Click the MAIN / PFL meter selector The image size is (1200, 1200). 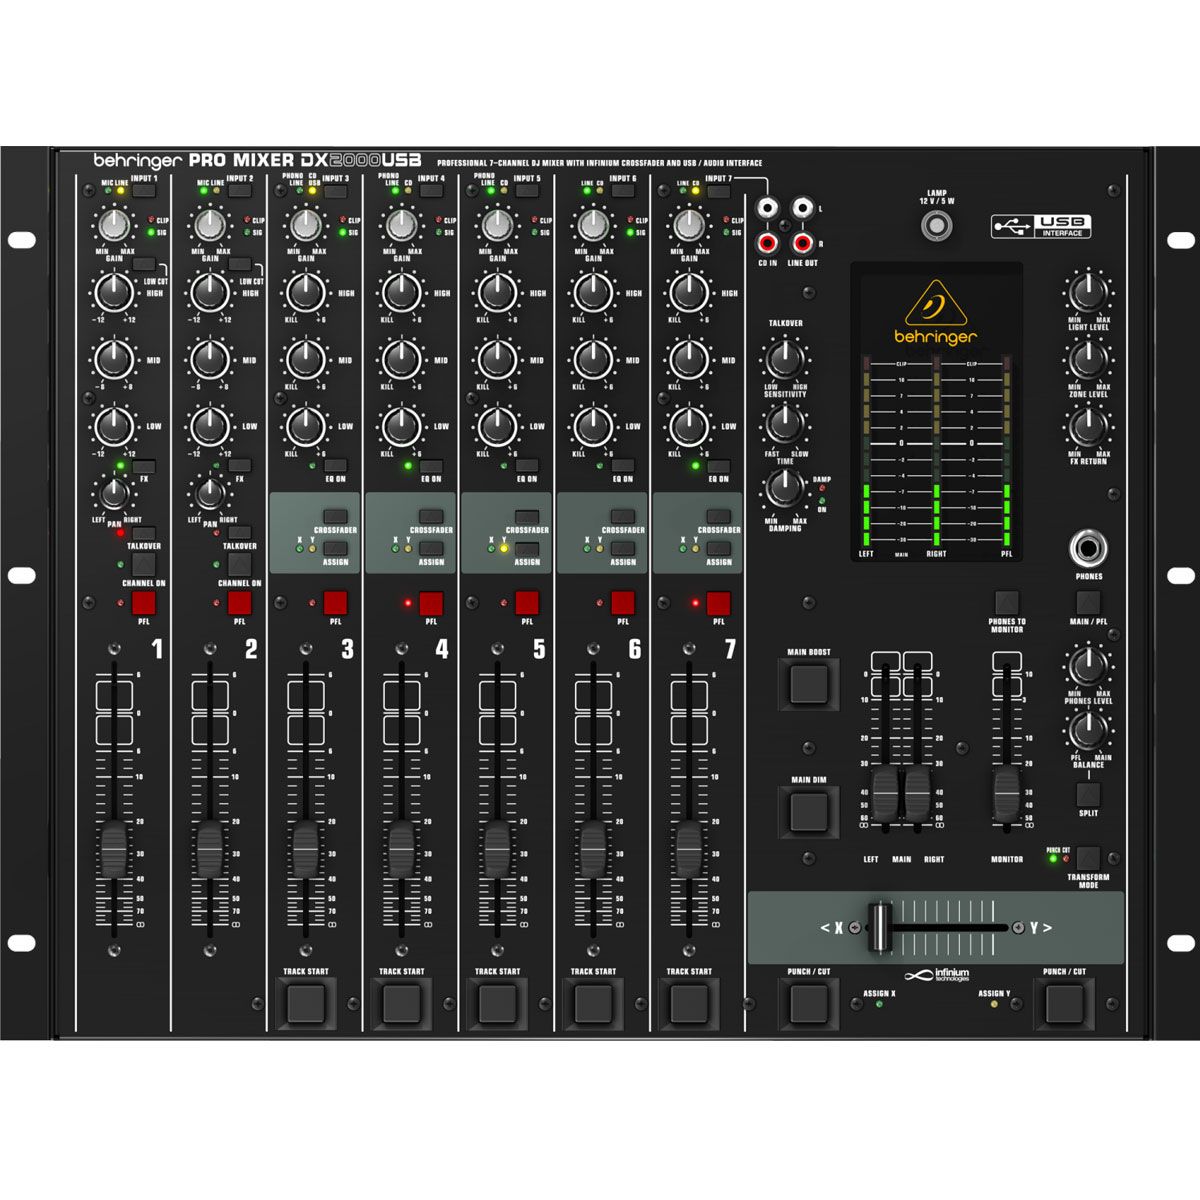(1088, 602)
